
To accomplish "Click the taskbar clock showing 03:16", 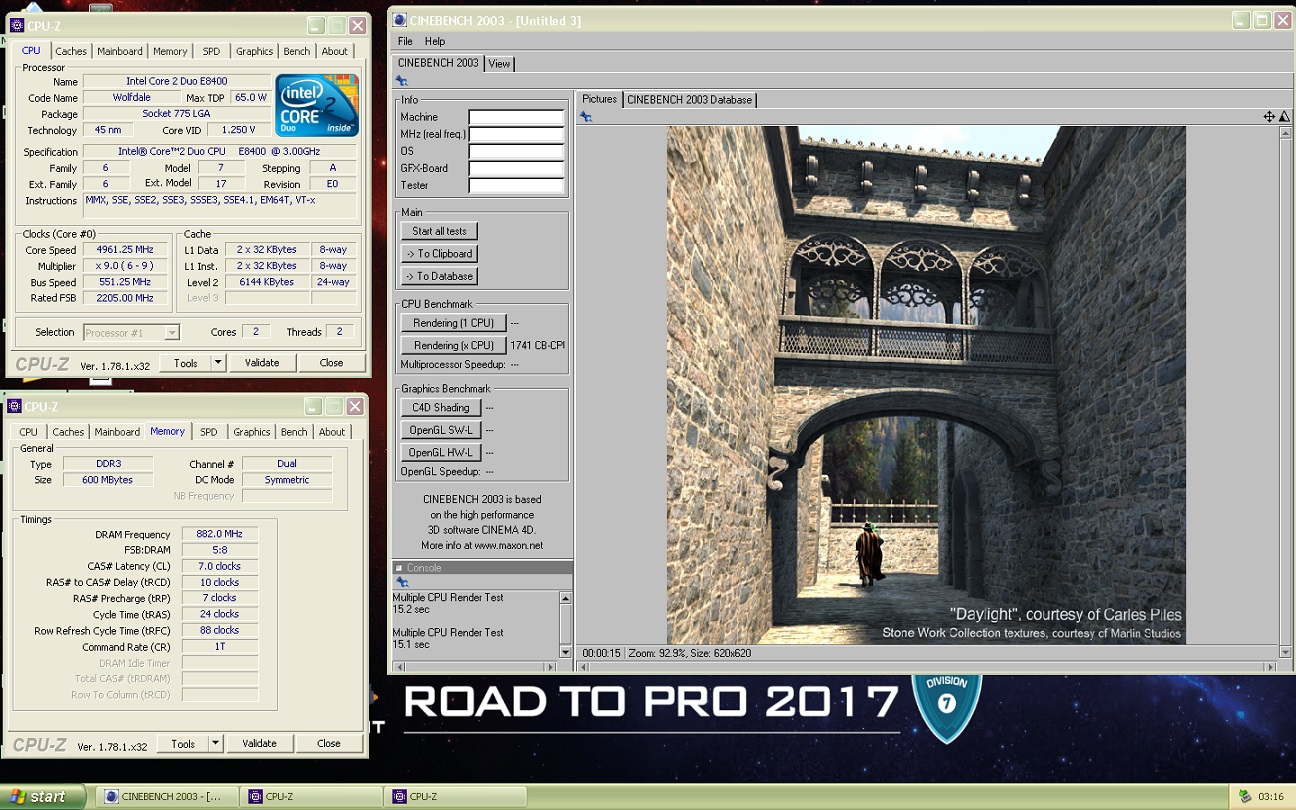I will tap(1271, 797).
